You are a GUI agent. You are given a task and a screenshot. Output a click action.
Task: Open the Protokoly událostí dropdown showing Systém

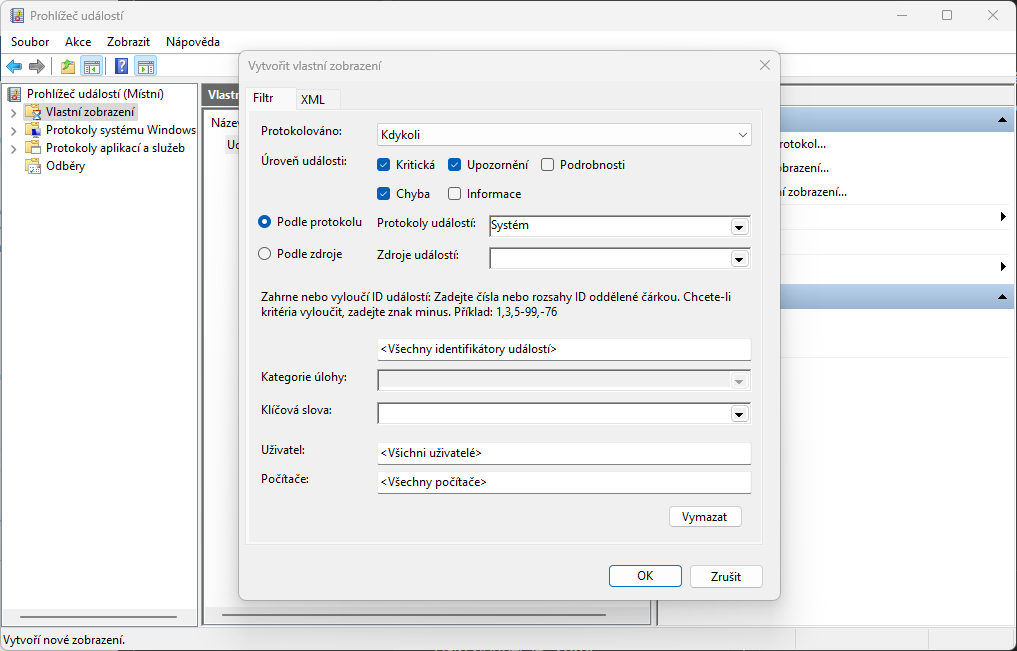tap(739, 226)
